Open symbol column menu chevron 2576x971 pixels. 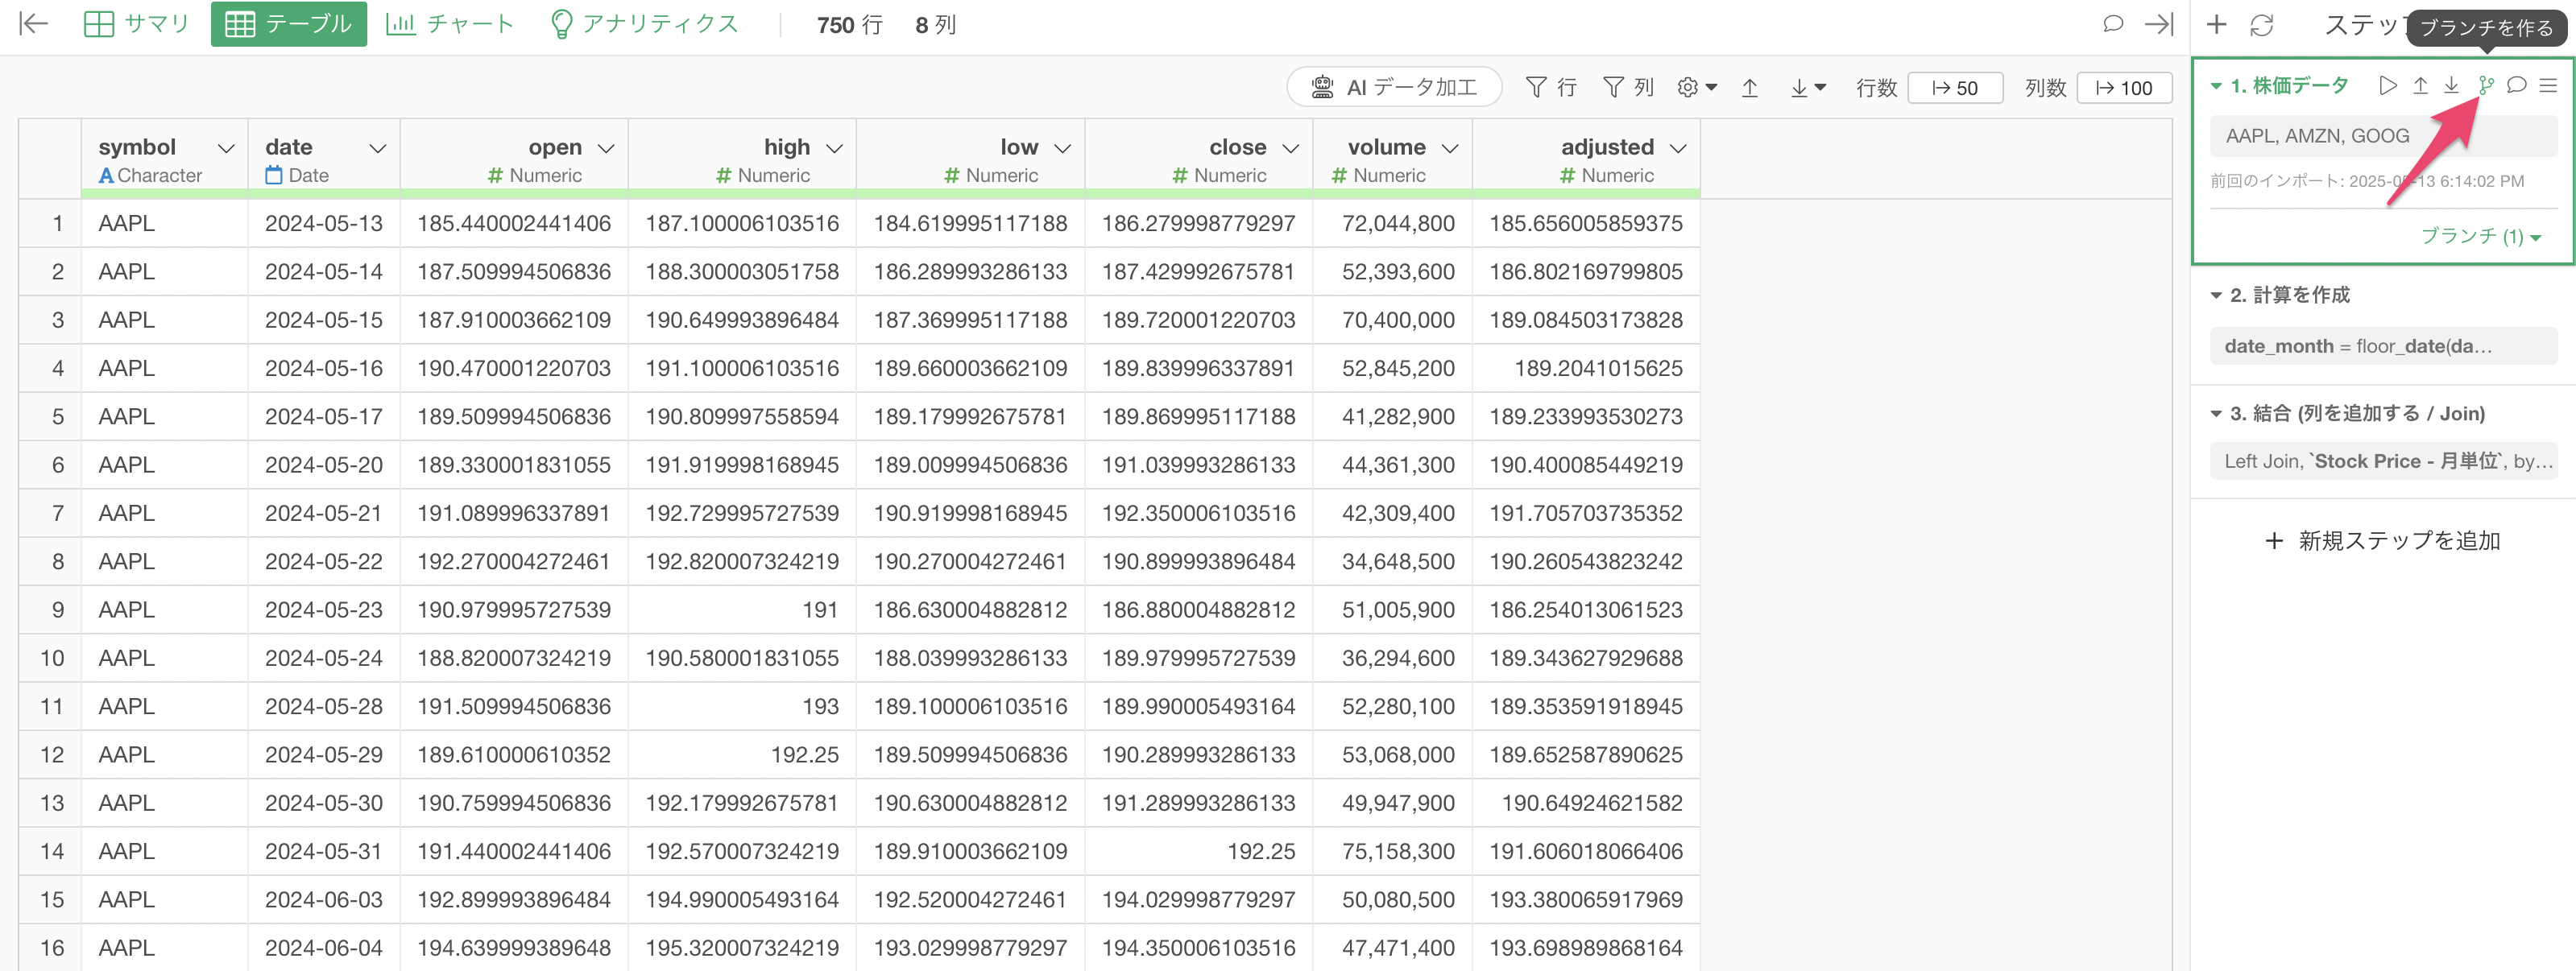point(226,148)
